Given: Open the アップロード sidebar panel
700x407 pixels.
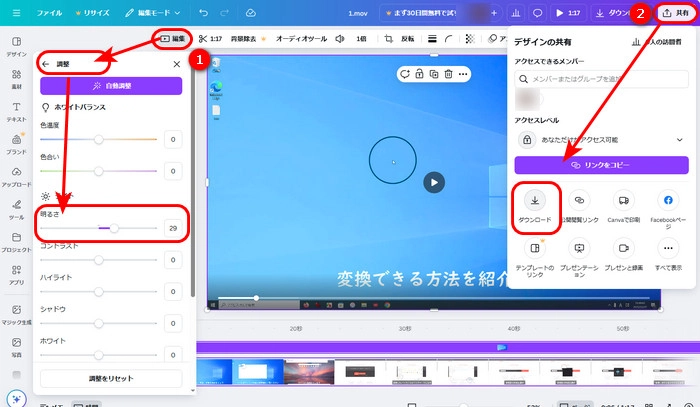Looking at the screenshot, I should point(17,177).
